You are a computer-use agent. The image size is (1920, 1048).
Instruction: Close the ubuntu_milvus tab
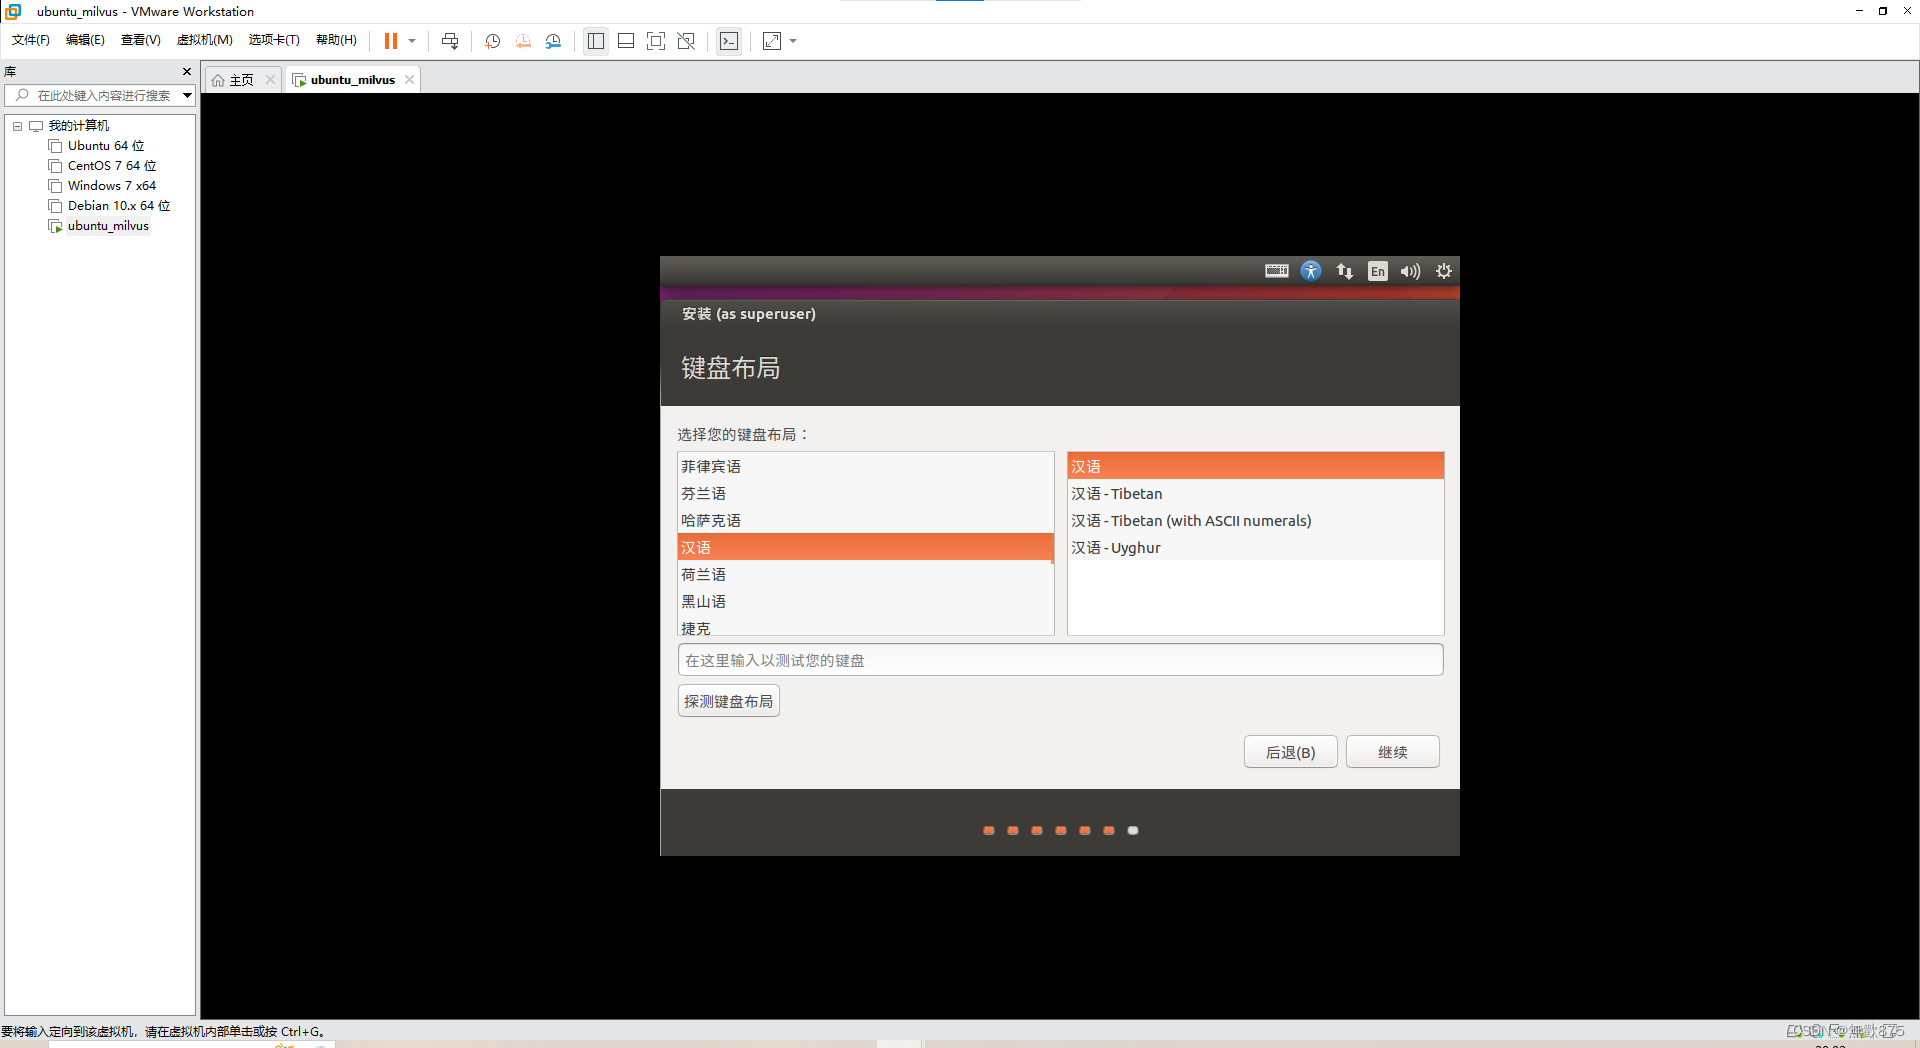click(x=409, y=80)
